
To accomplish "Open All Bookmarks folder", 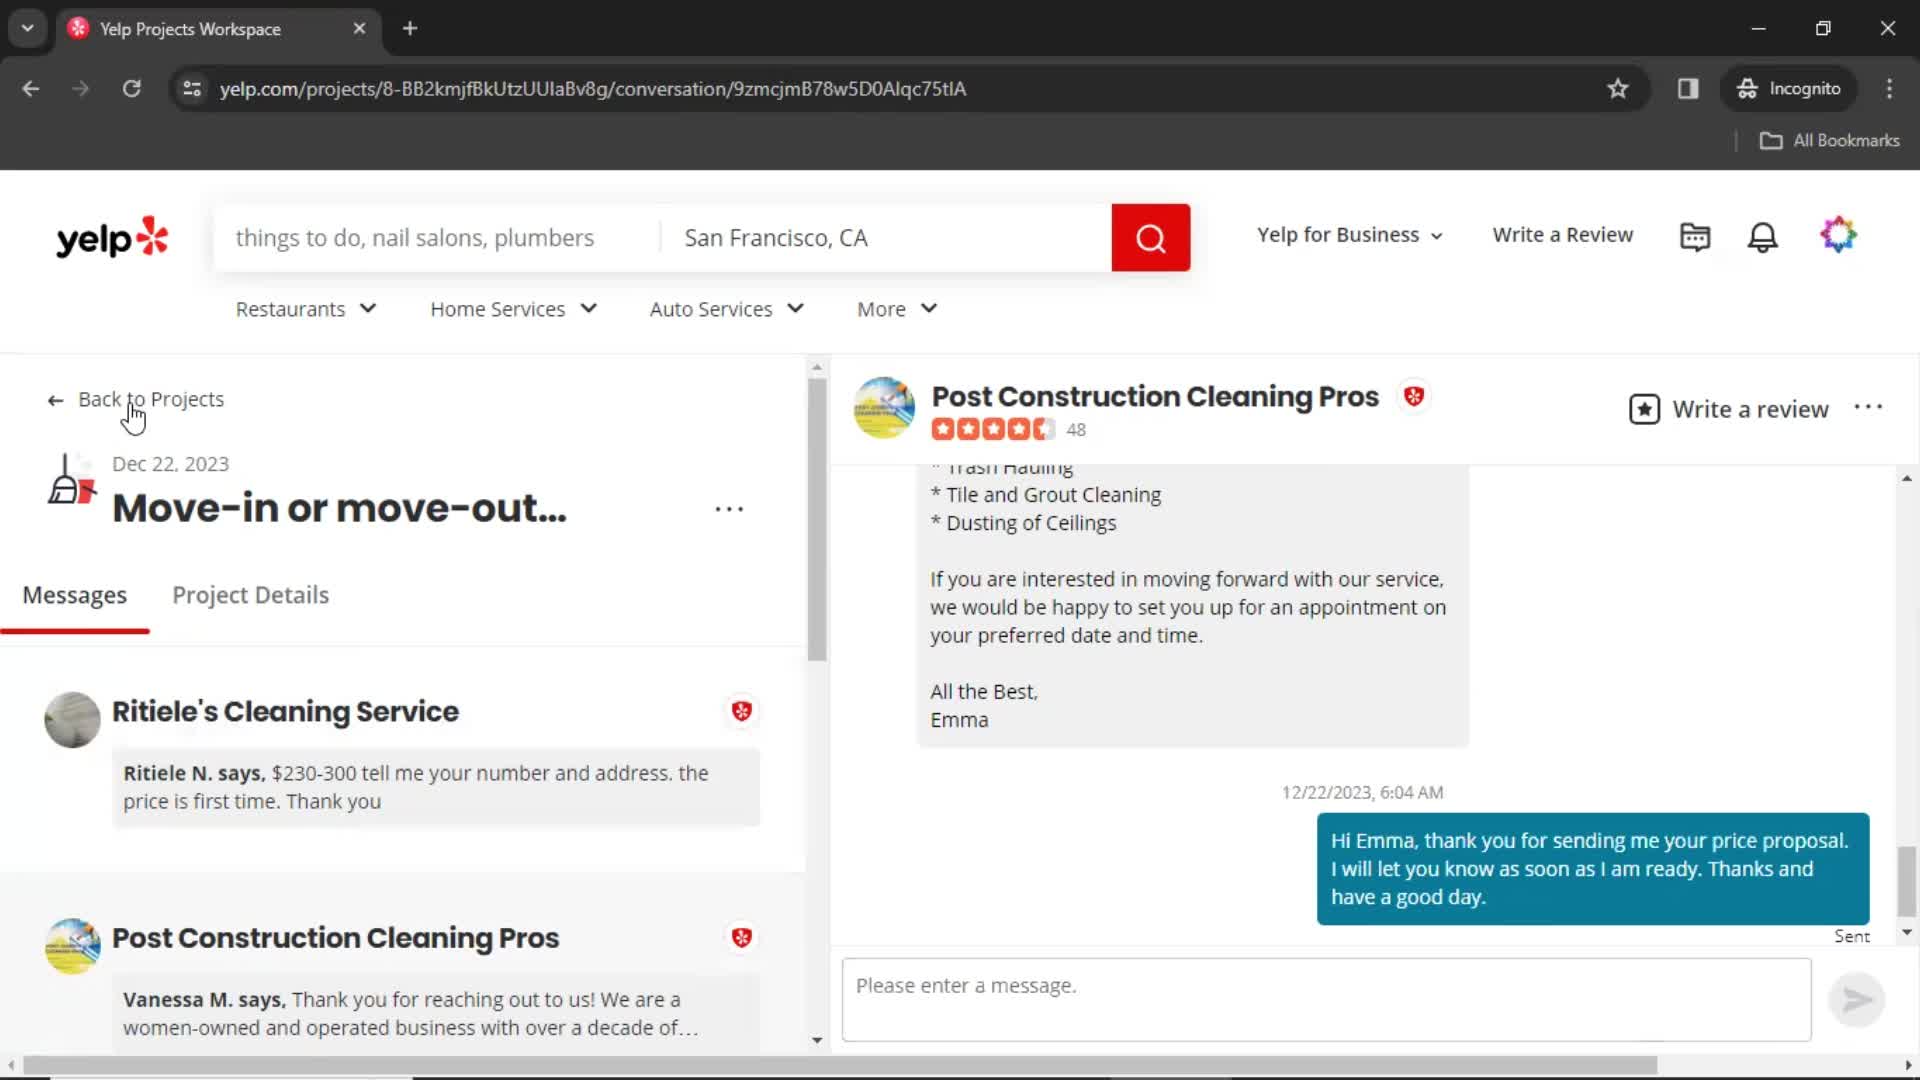I will tap(1830, 141).
